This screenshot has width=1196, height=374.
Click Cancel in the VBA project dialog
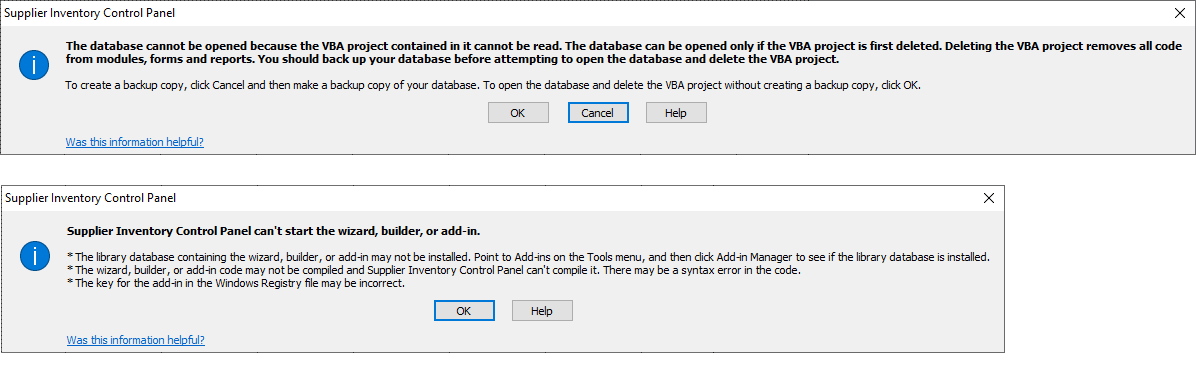tap(597, 113)
